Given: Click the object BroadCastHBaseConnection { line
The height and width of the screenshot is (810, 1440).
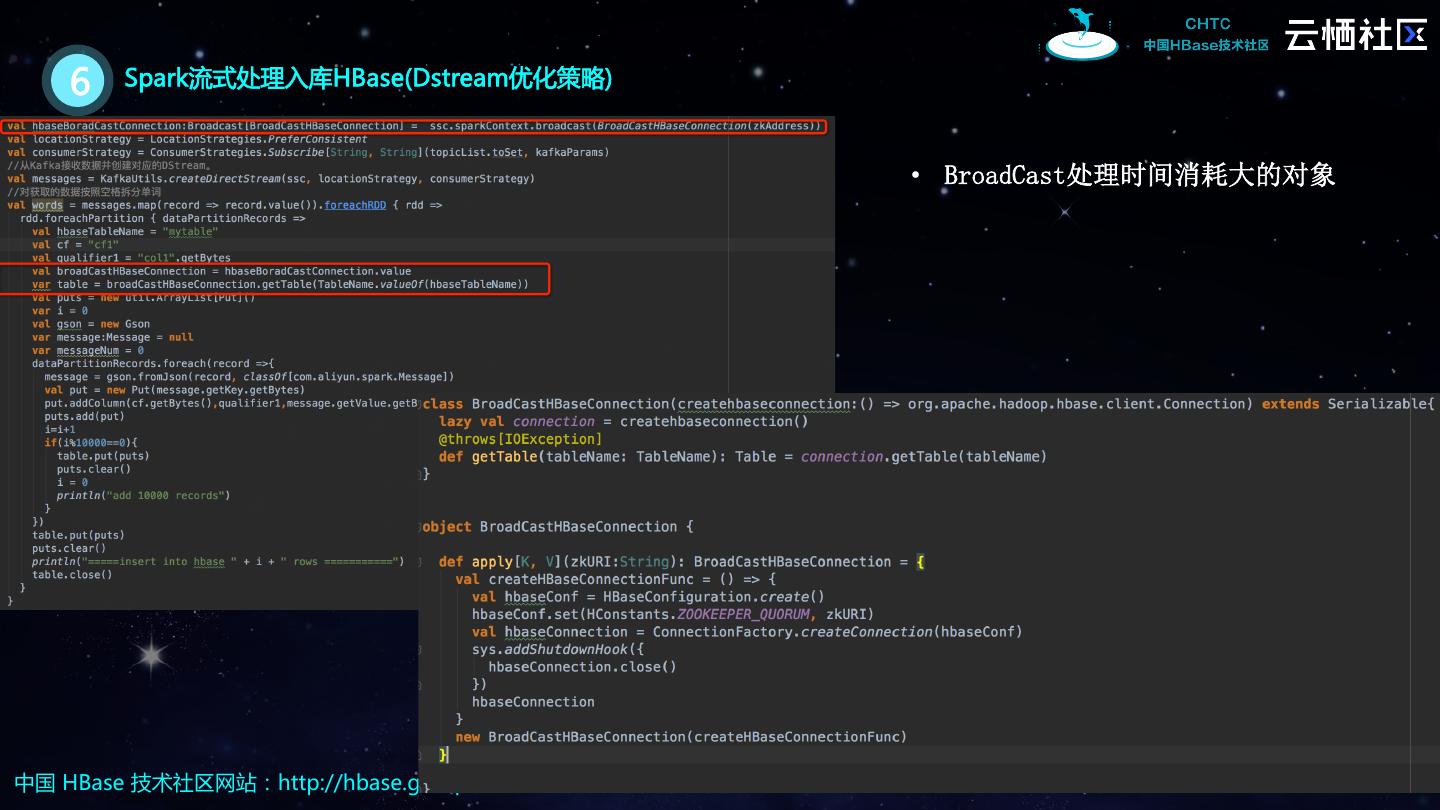Looking at the screenshot, I should [x=557, y=526].
